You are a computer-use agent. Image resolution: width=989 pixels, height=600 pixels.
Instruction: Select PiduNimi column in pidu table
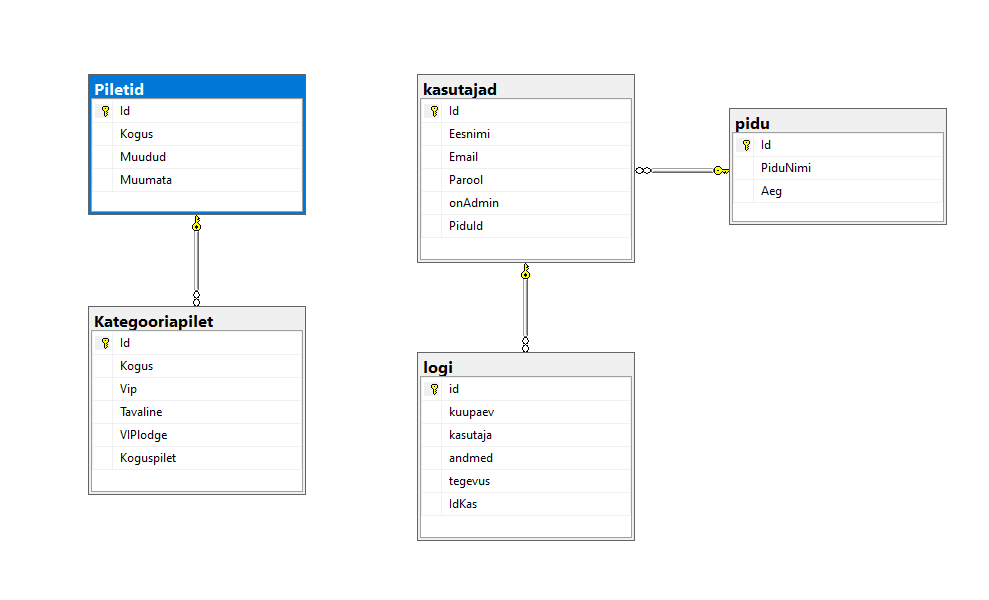(838, 168)
